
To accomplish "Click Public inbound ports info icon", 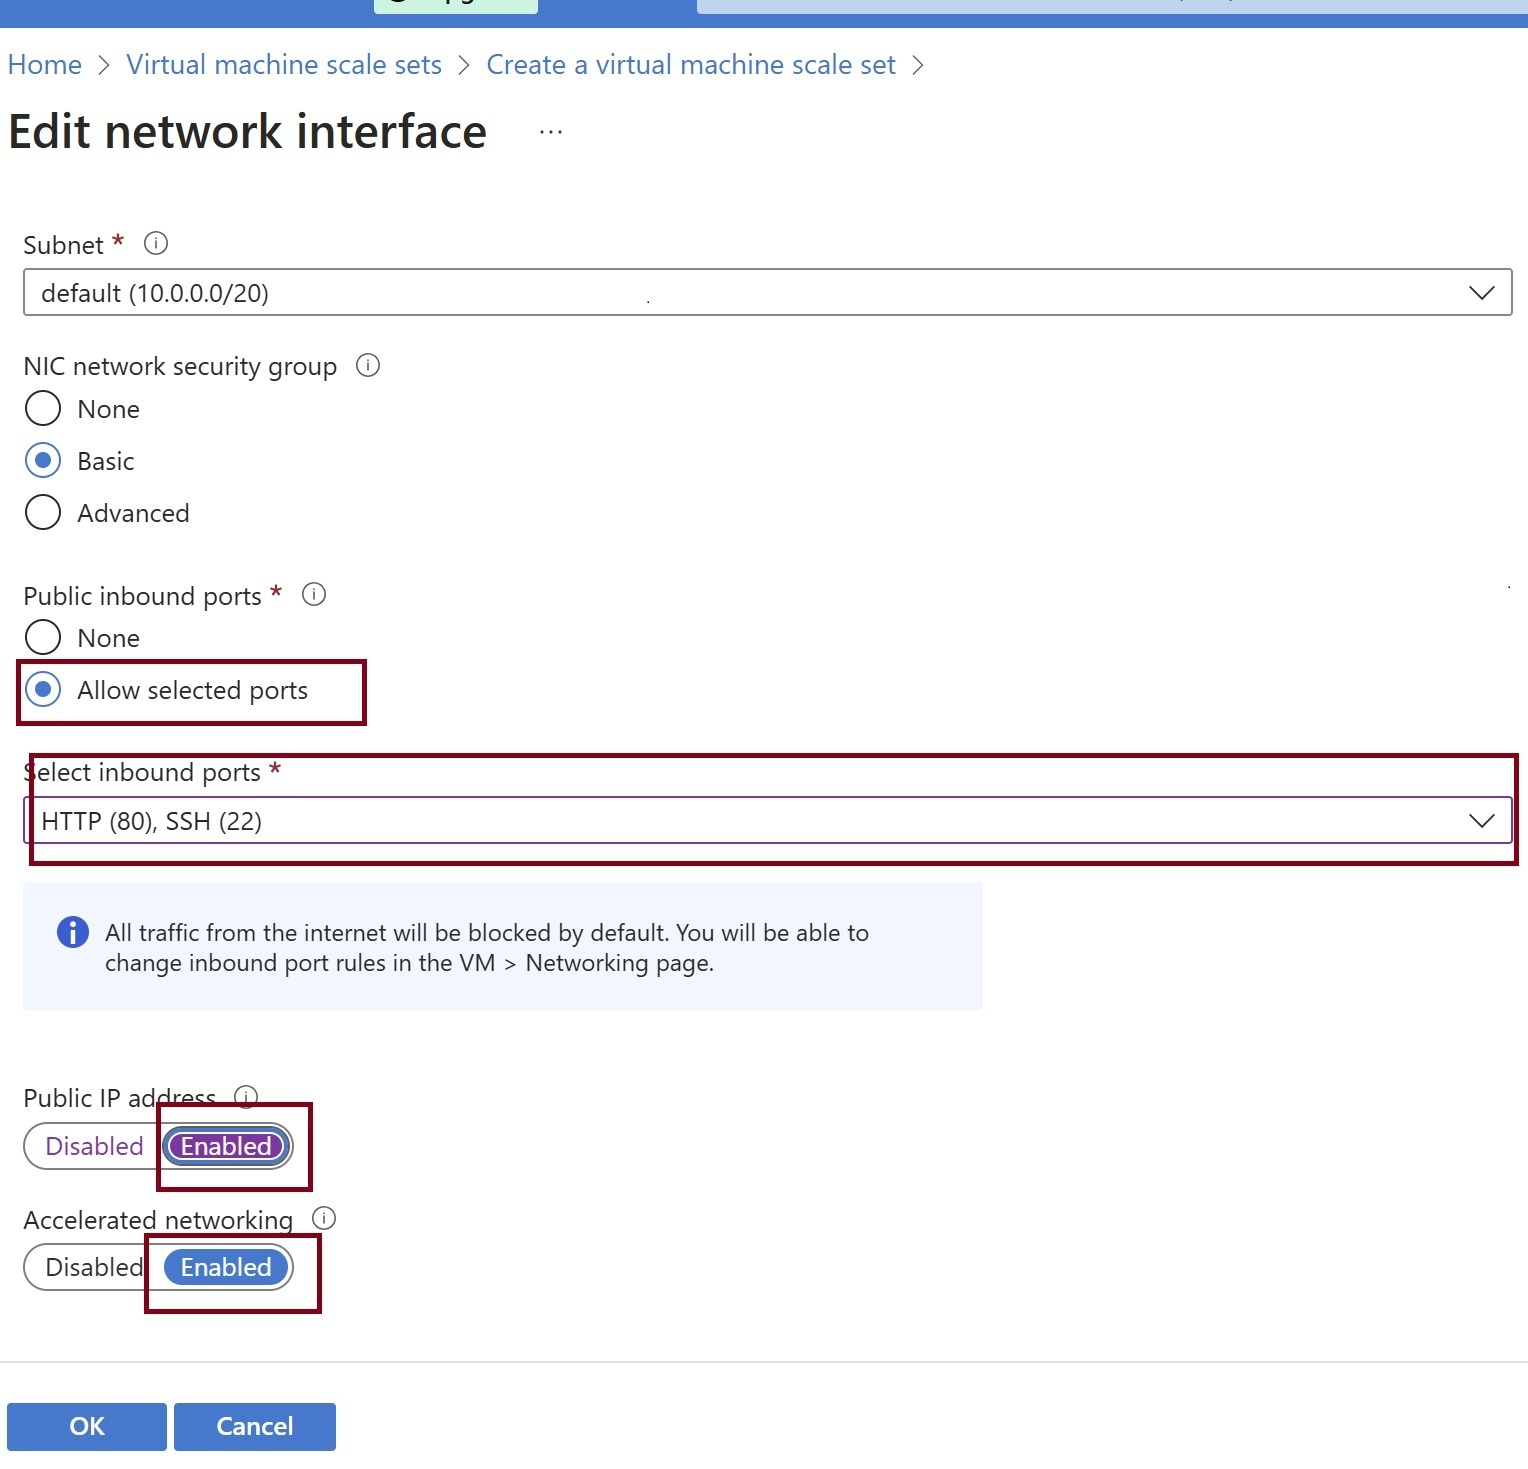I will click(x=314, y=594).
